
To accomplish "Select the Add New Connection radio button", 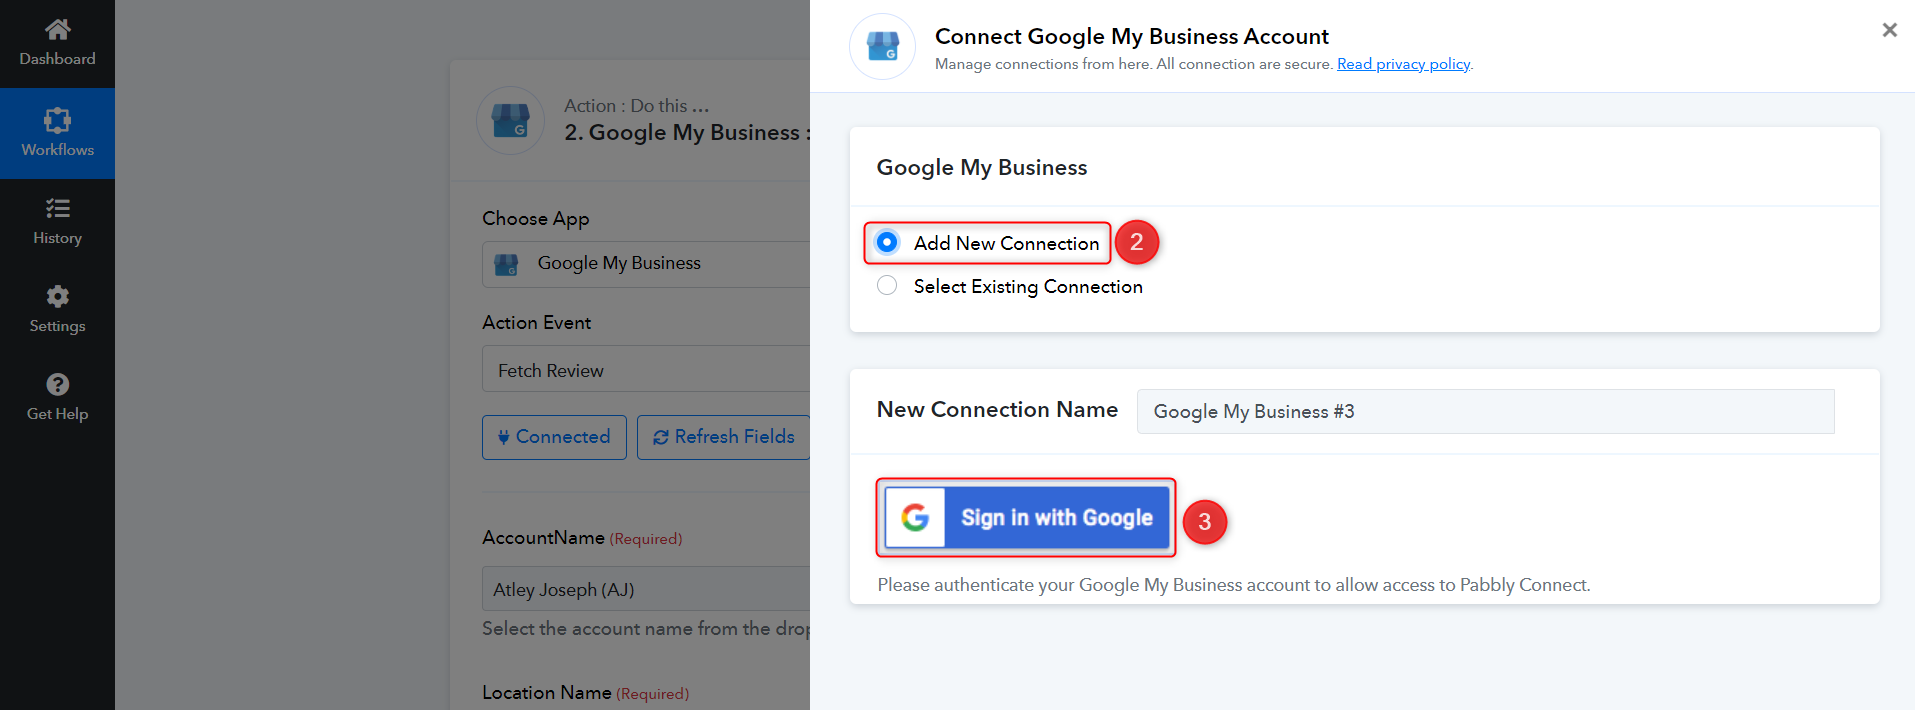I will point(887,242).
